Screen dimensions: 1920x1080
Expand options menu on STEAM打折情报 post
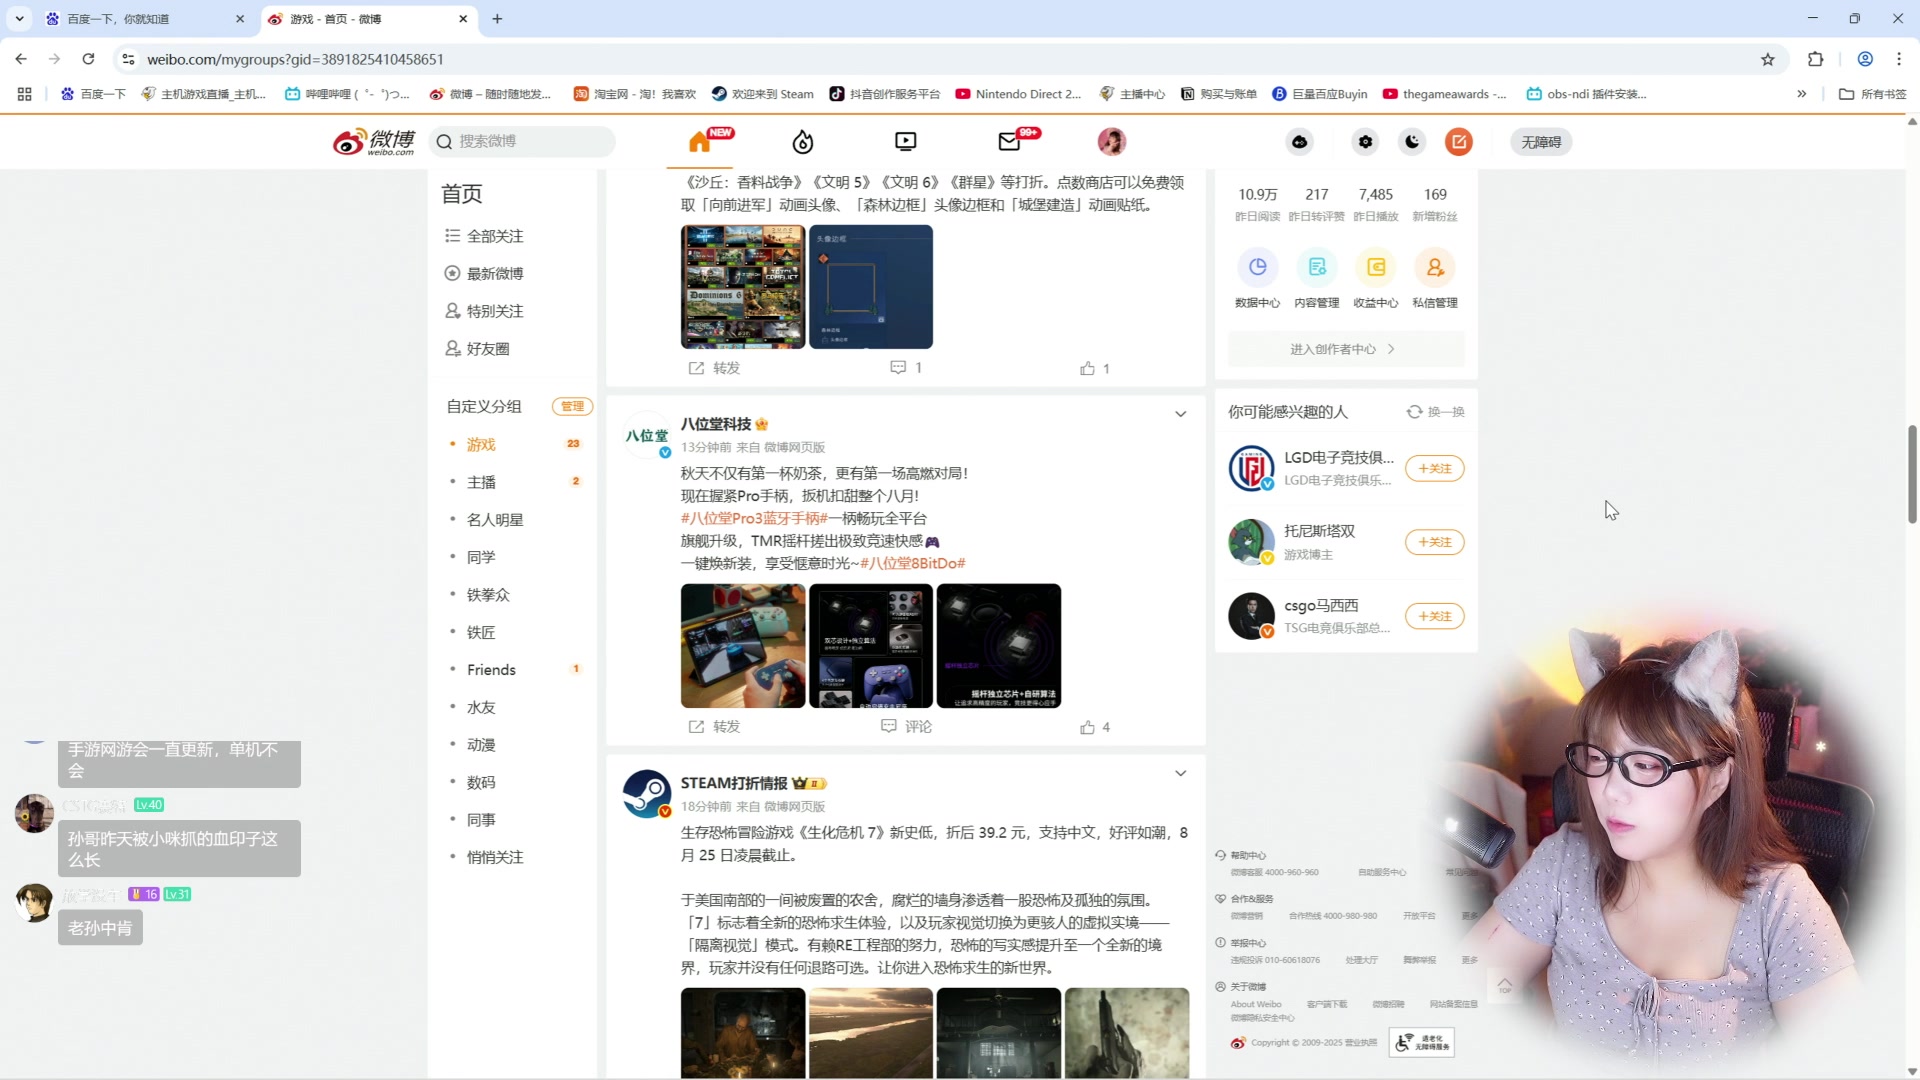pos(1181,773)
